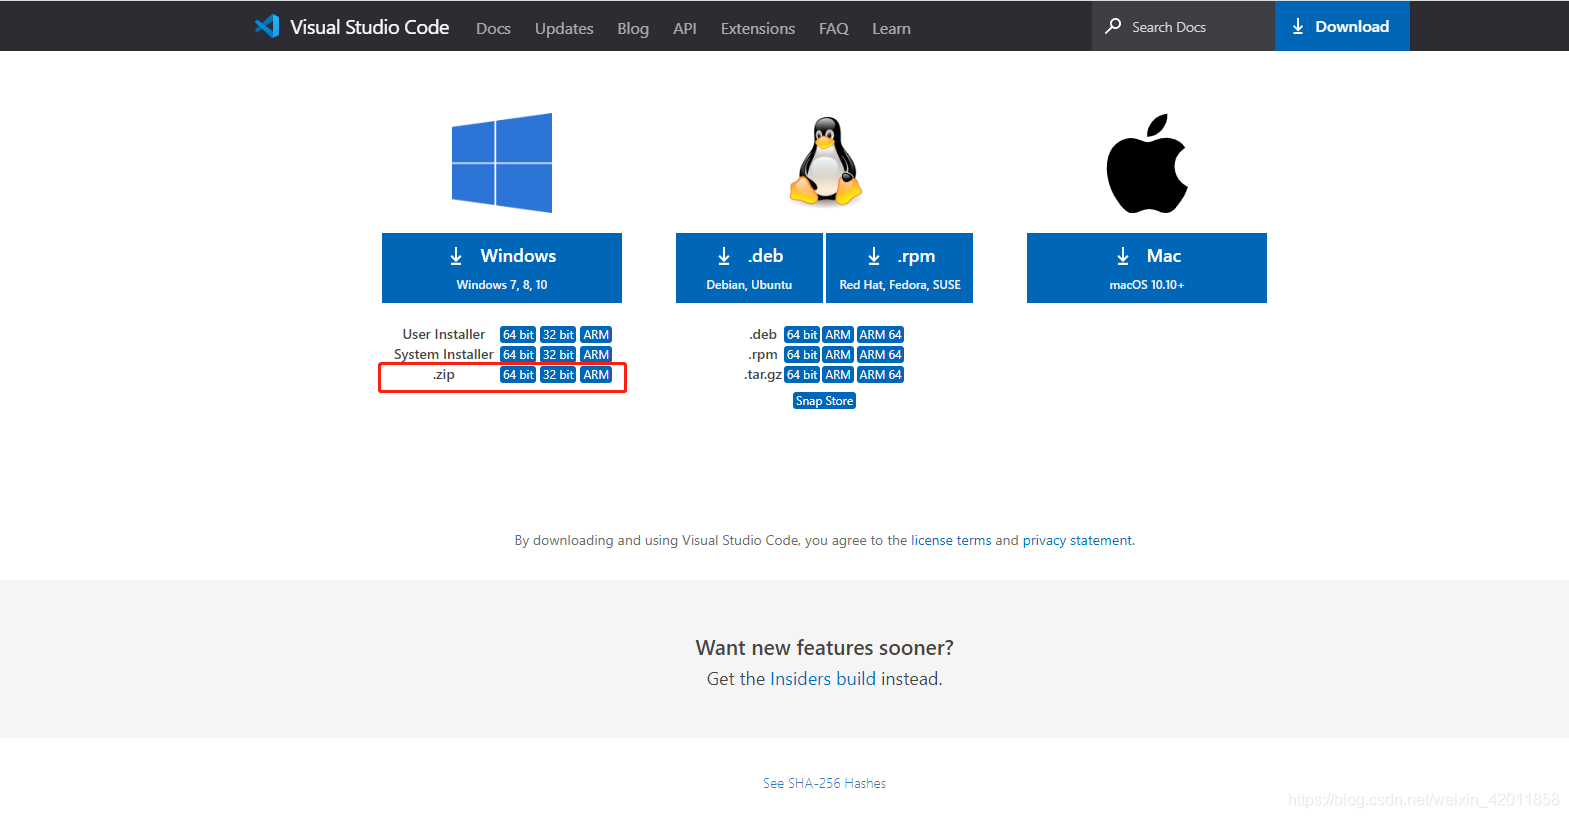The height and width of the screenshot is (818, 1569).
Task: Select Linux .rpm ARM
Action: (x=838, y=355)
